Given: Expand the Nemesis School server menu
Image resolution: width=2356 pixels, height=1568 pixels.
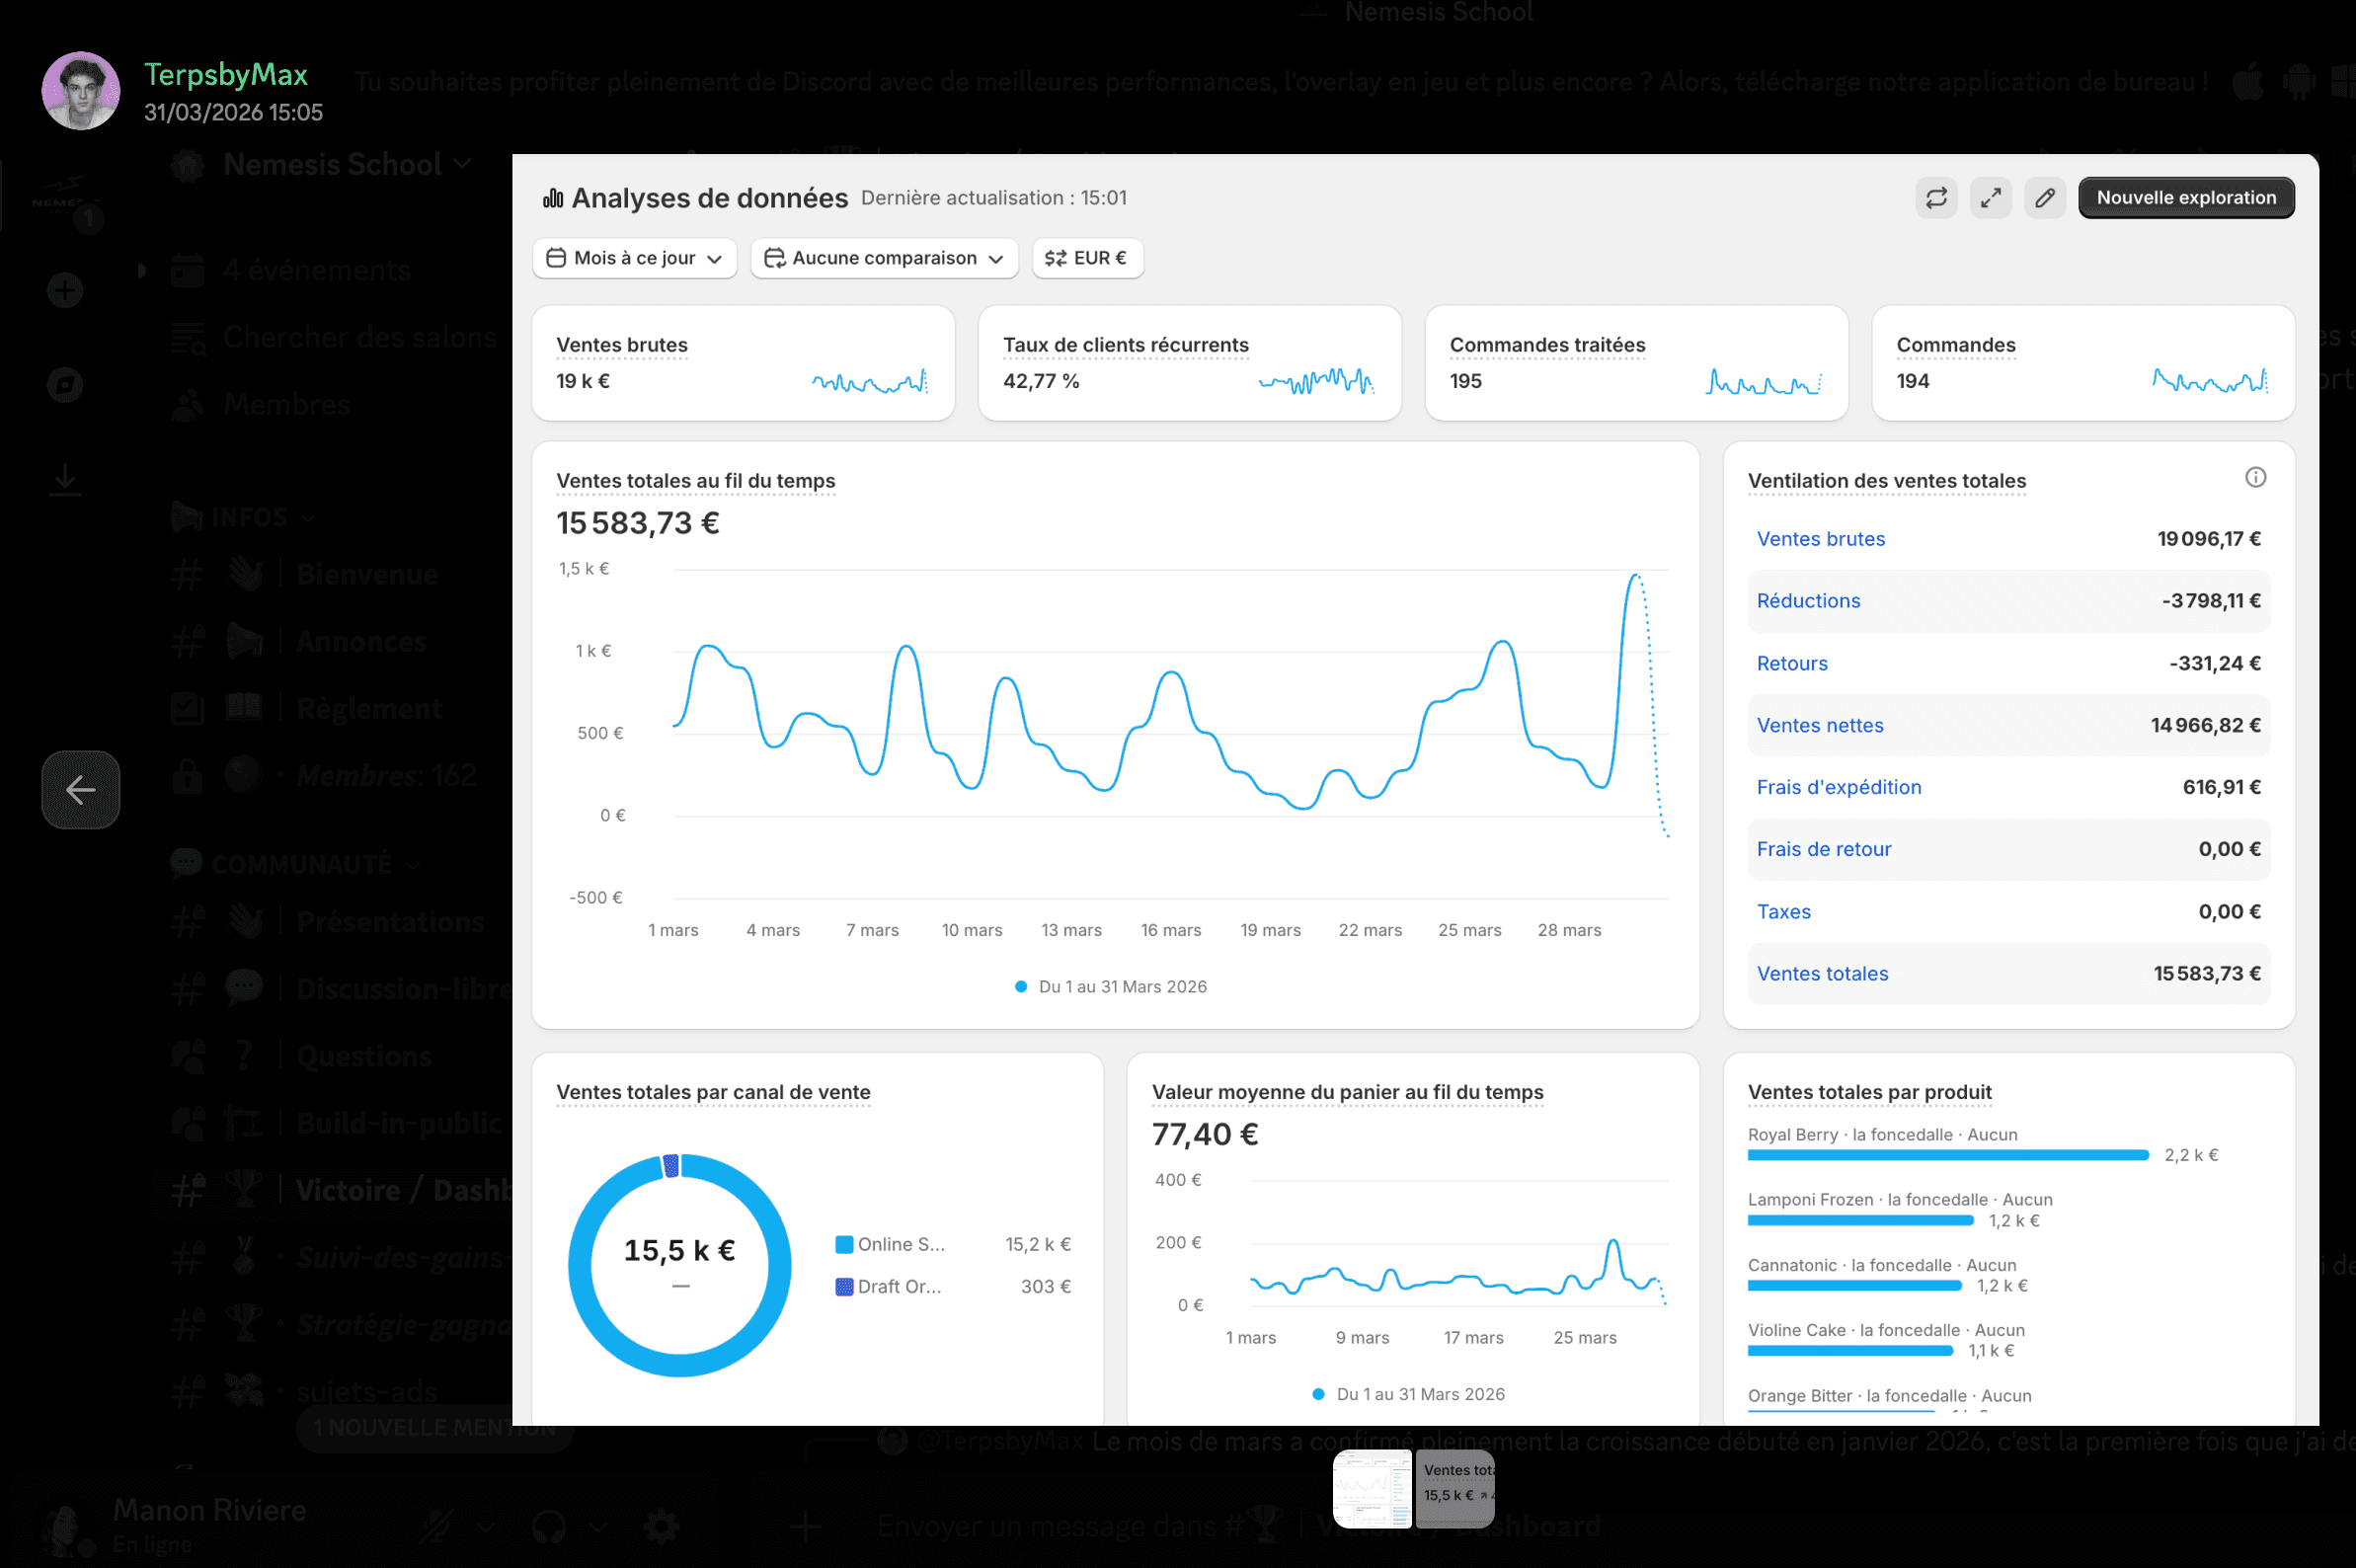Looking at the screenshot, I should pyautogui.click(x=347, y=164).
